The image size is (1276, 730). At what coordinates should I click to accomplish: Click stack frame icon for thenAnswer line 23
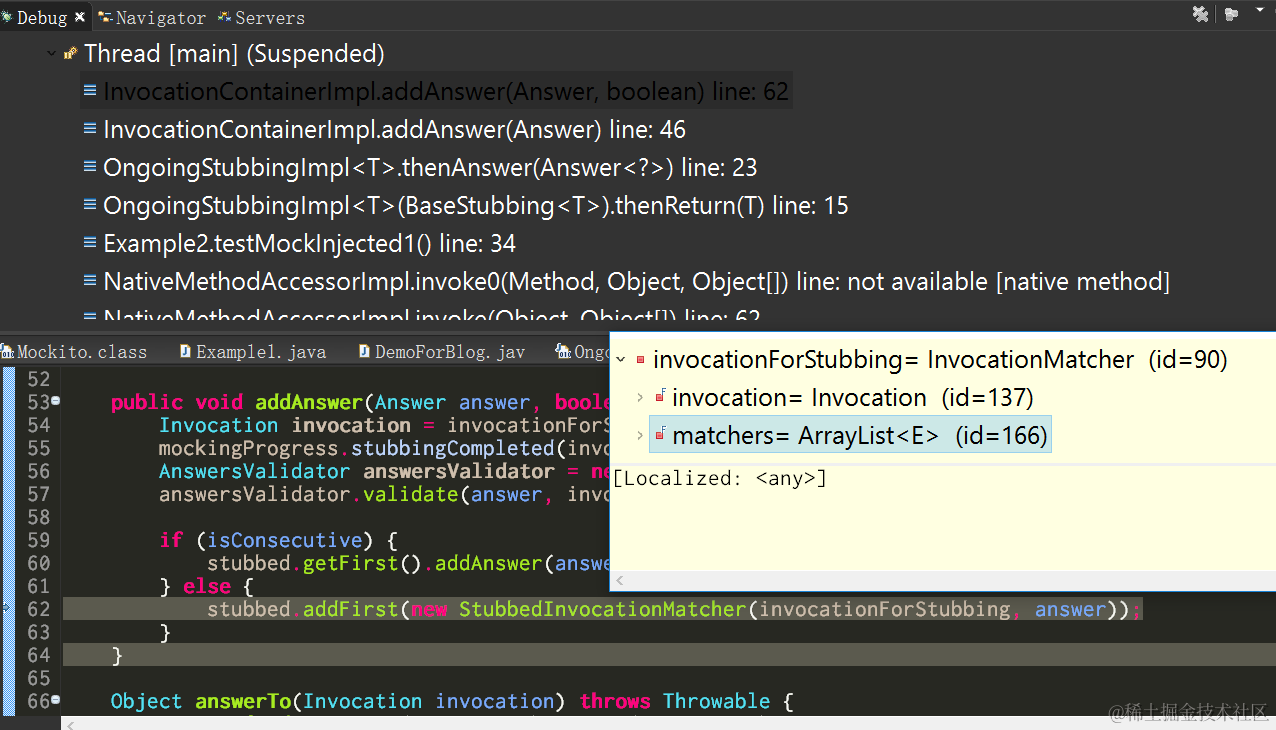90,167
